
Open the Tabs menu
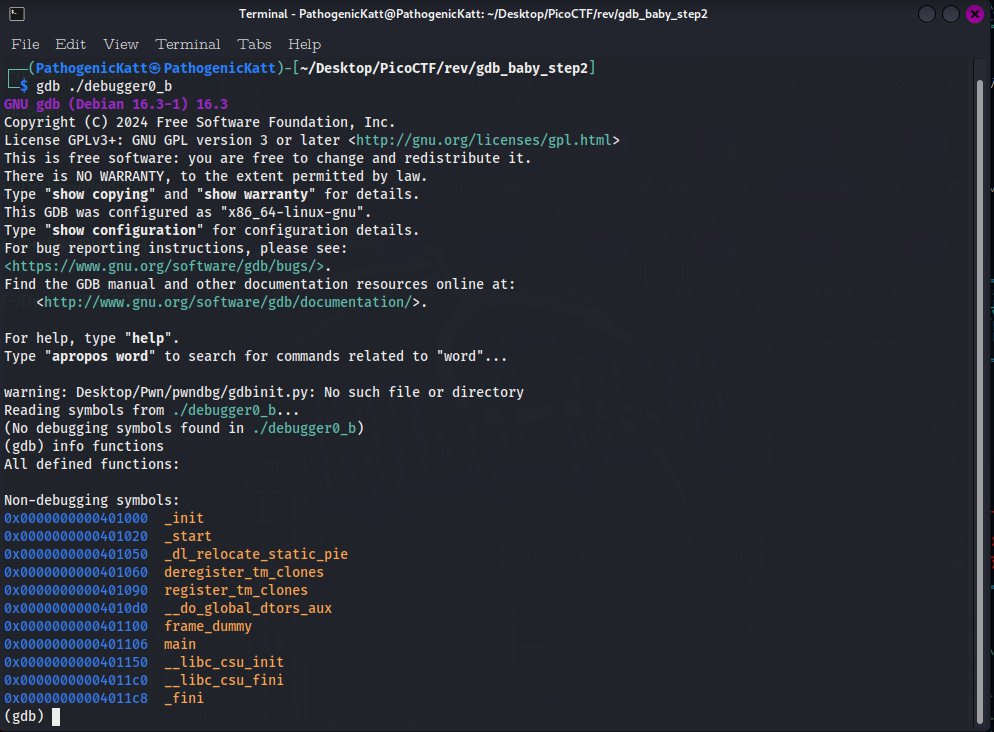tap(254, 44)
